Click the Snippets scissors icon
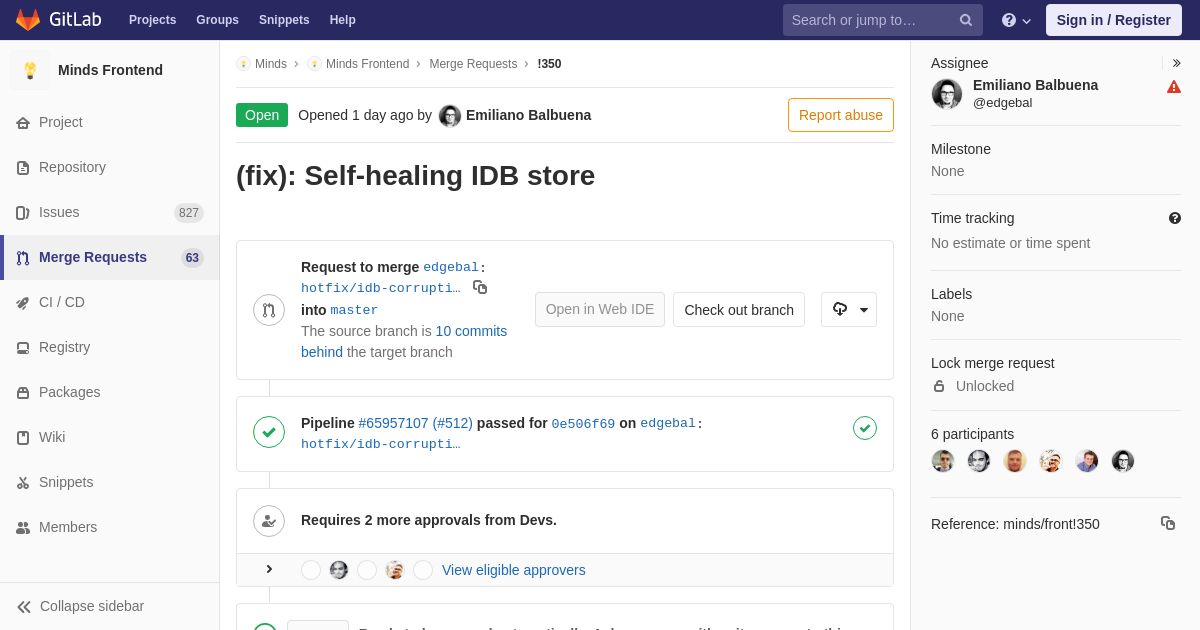 click(23, 483)
